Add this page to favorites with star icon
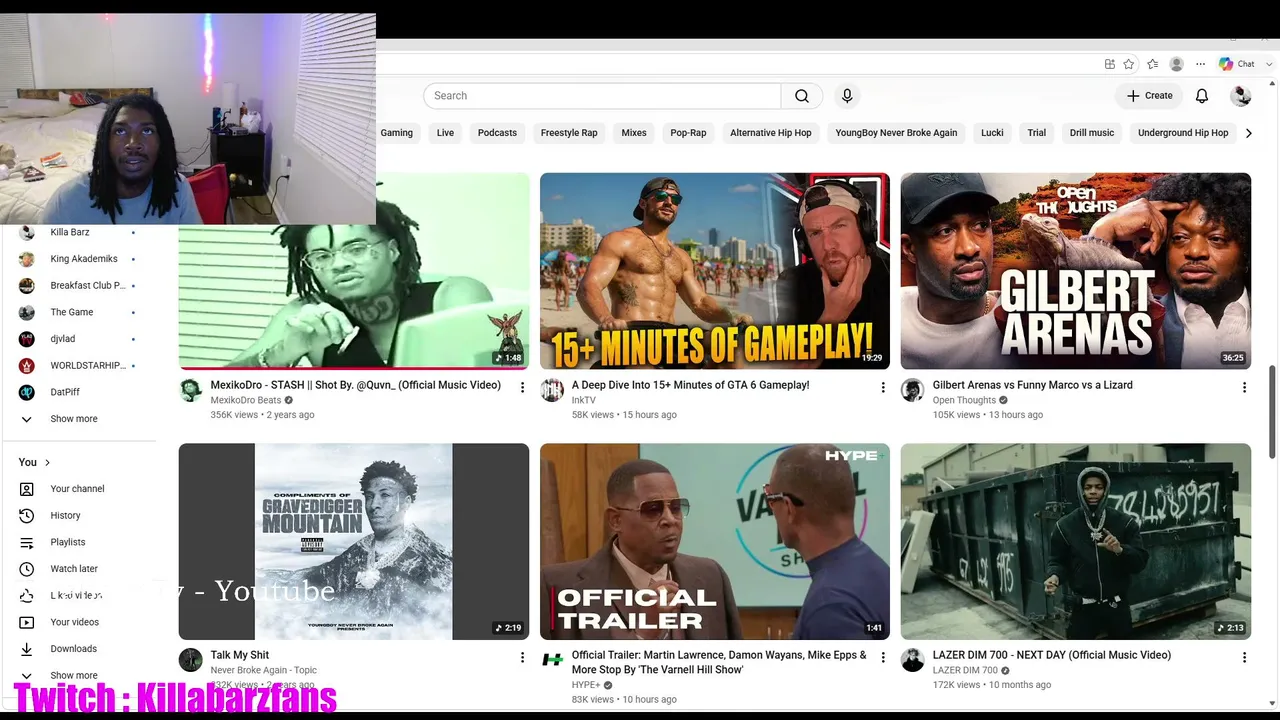This screenshot has width=1280, height=720. click(x=1129, y=64)
